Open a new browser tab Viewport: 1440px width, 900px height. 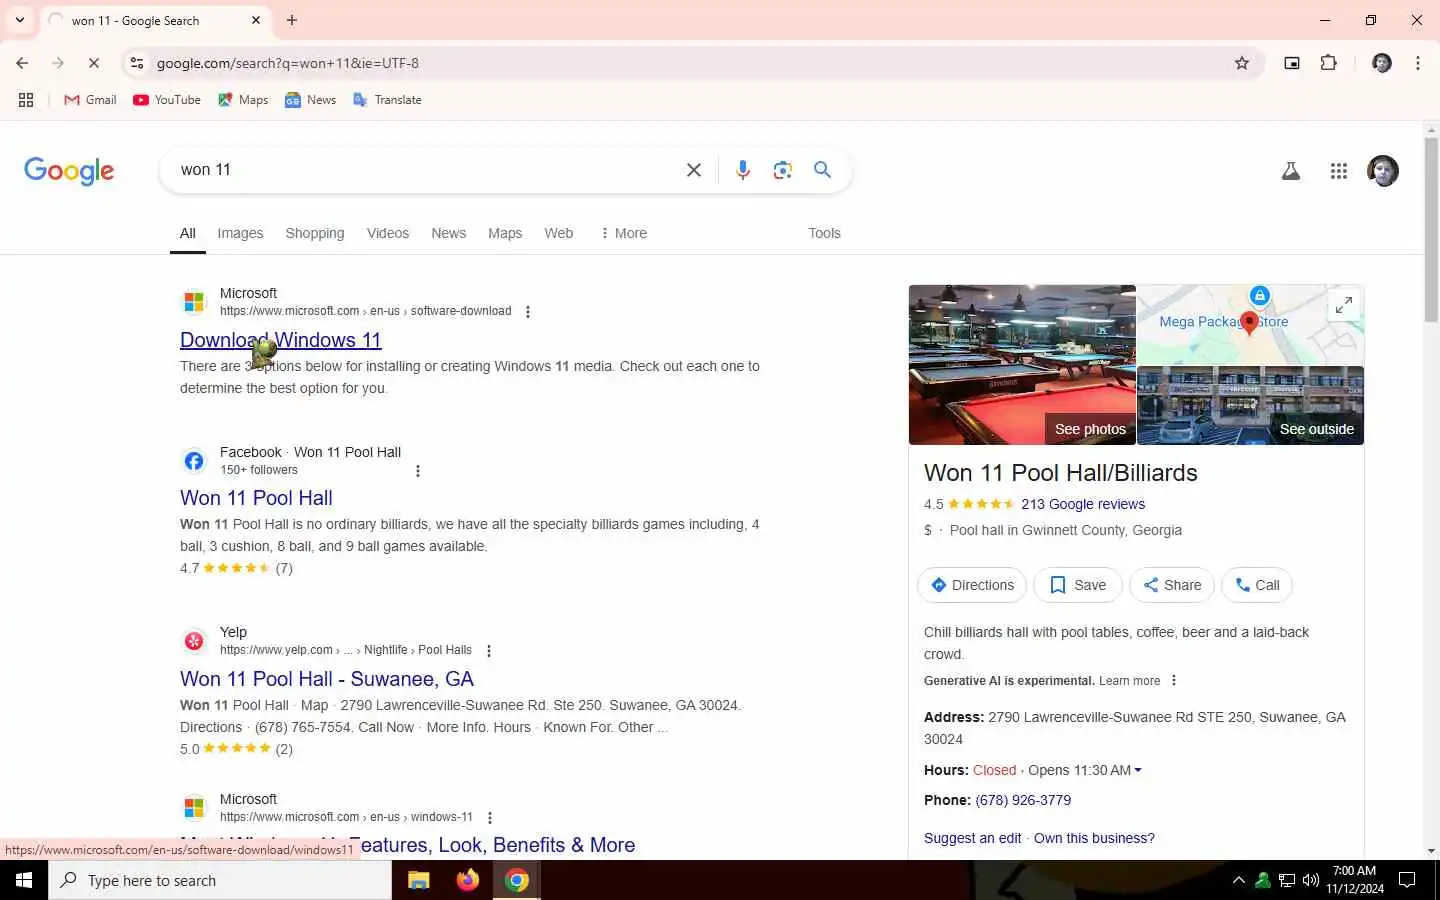tap(292, 20)
